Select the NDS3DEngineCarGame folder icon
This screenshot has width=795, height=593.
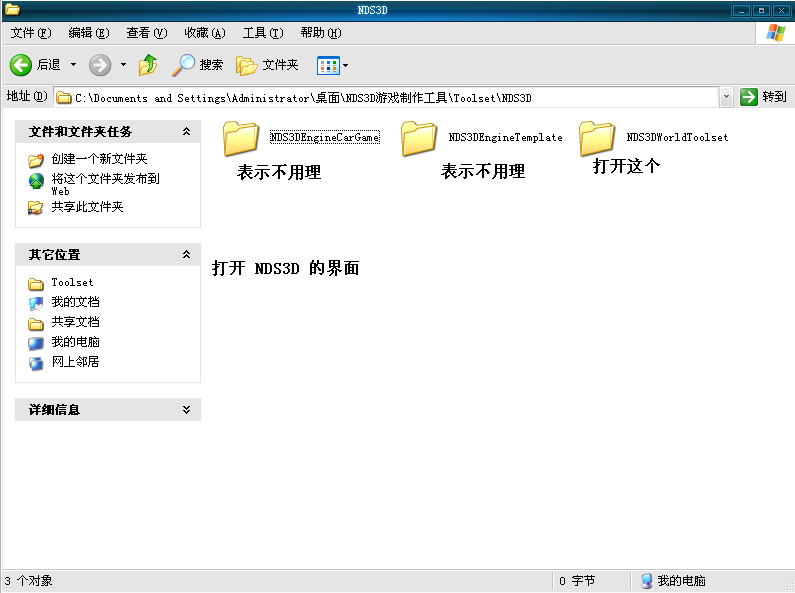241,138
